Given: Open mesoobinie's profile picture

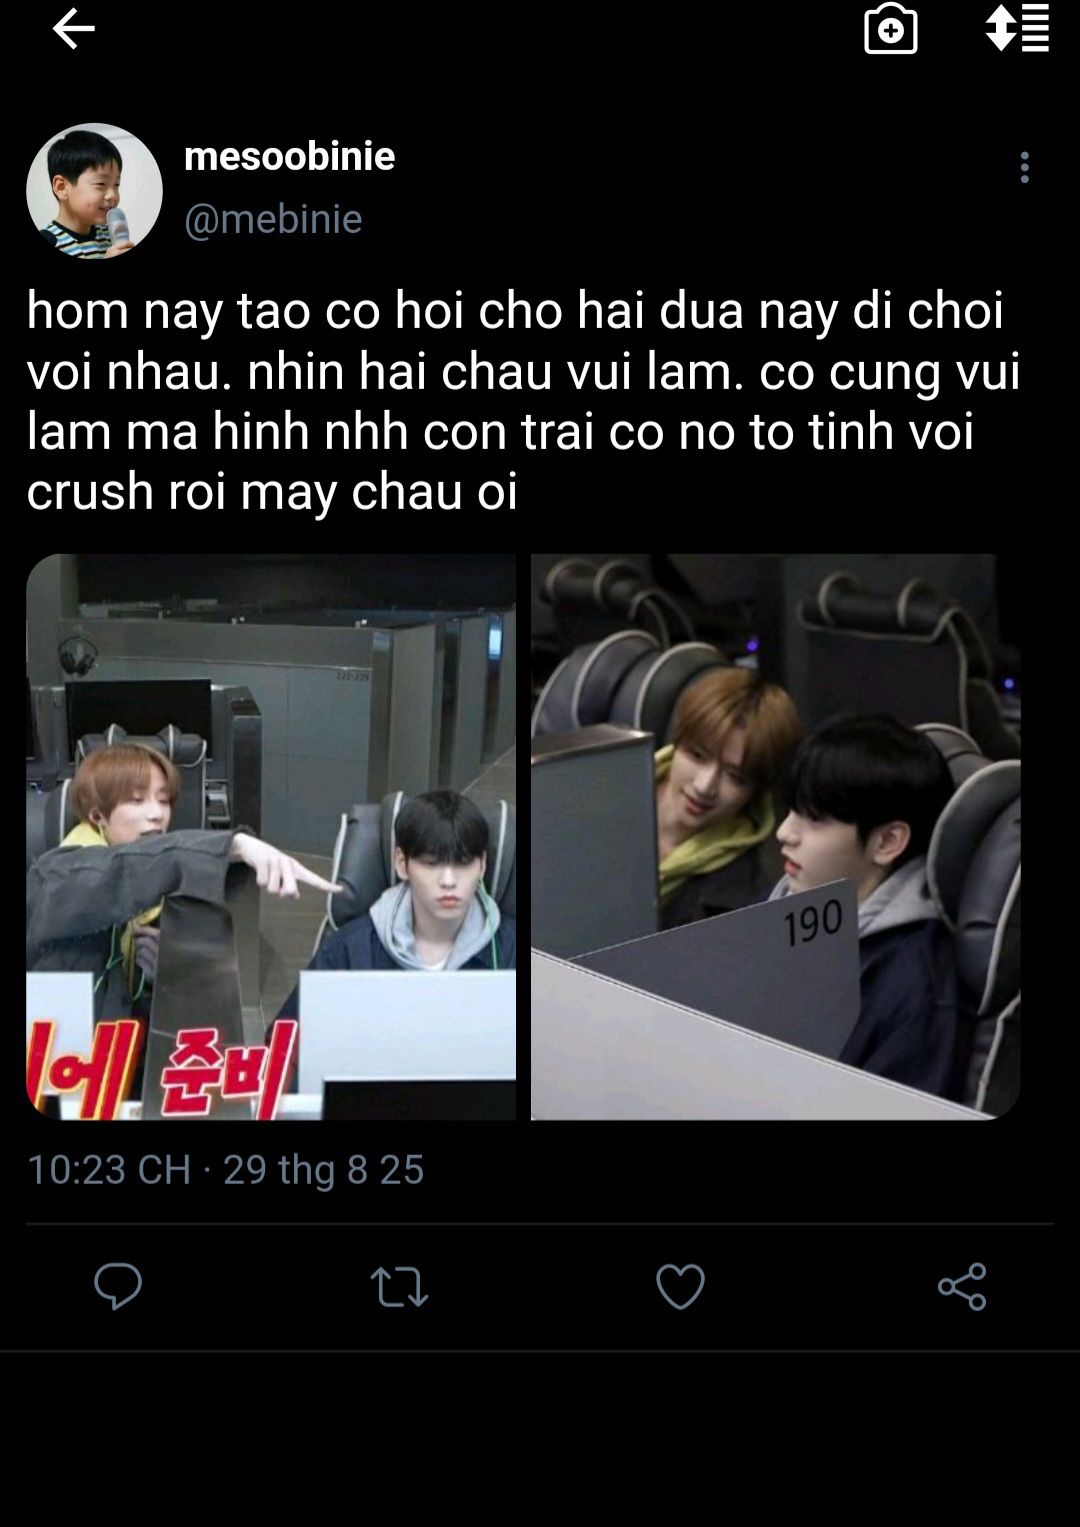Looking at the screenshot, I should [94, 191].
